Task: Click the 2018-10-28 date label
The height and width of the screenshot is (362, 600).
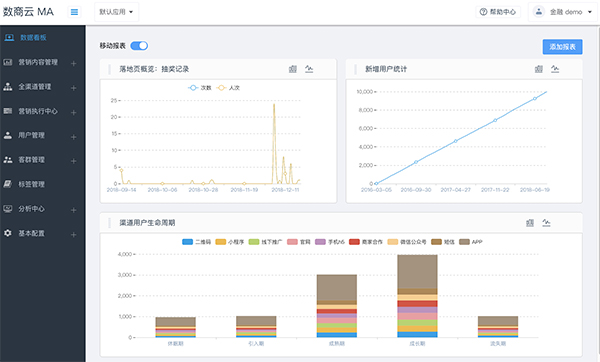Action: [203, 190]
